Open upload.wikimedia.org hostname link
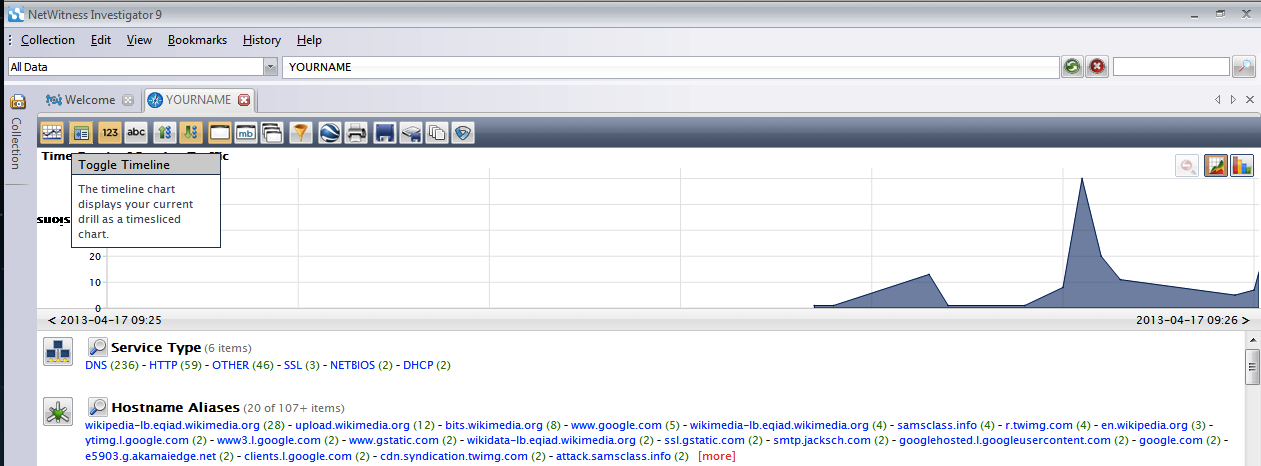Image resolution: width=1261 pixels, height=466 pixels. coord(353,425)
